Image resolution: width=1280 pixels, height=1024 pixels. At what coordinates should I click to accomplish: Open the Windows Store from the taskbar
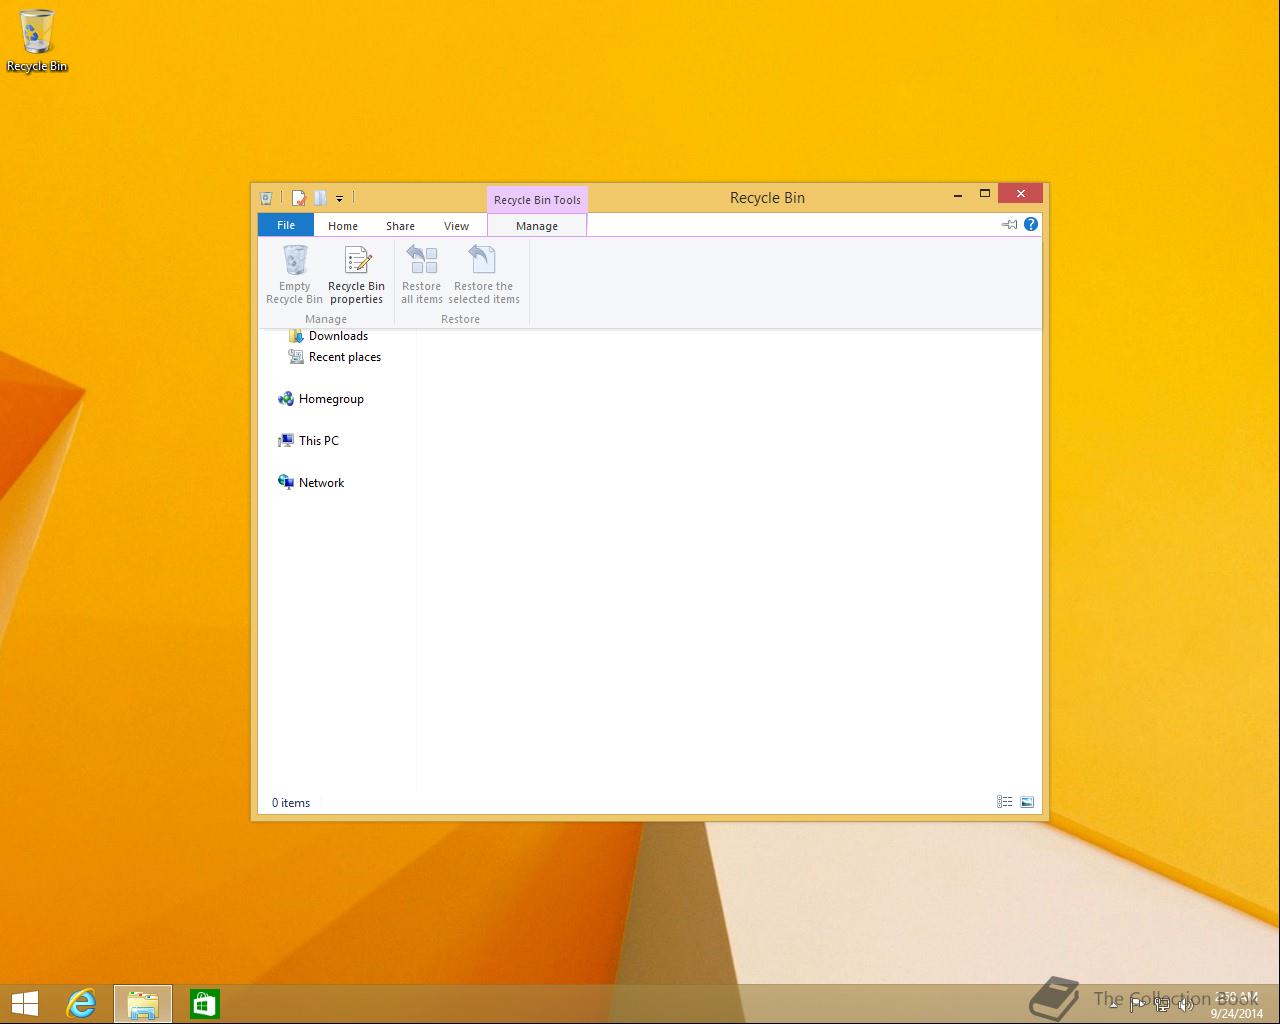(x=205, y=1003)
